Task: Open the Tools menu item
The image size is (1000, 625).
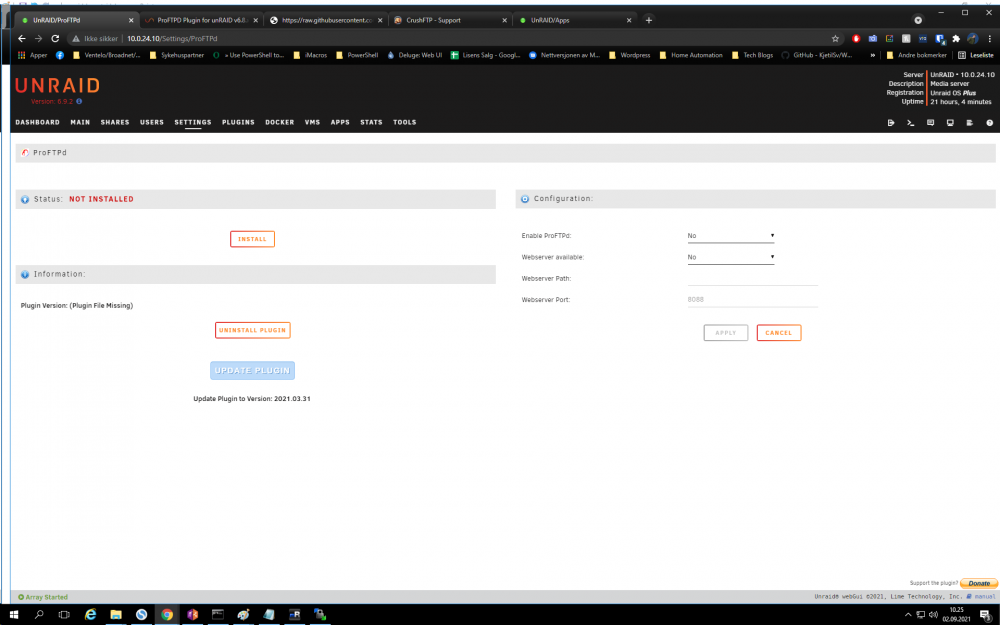Action: tap(405, 122)
